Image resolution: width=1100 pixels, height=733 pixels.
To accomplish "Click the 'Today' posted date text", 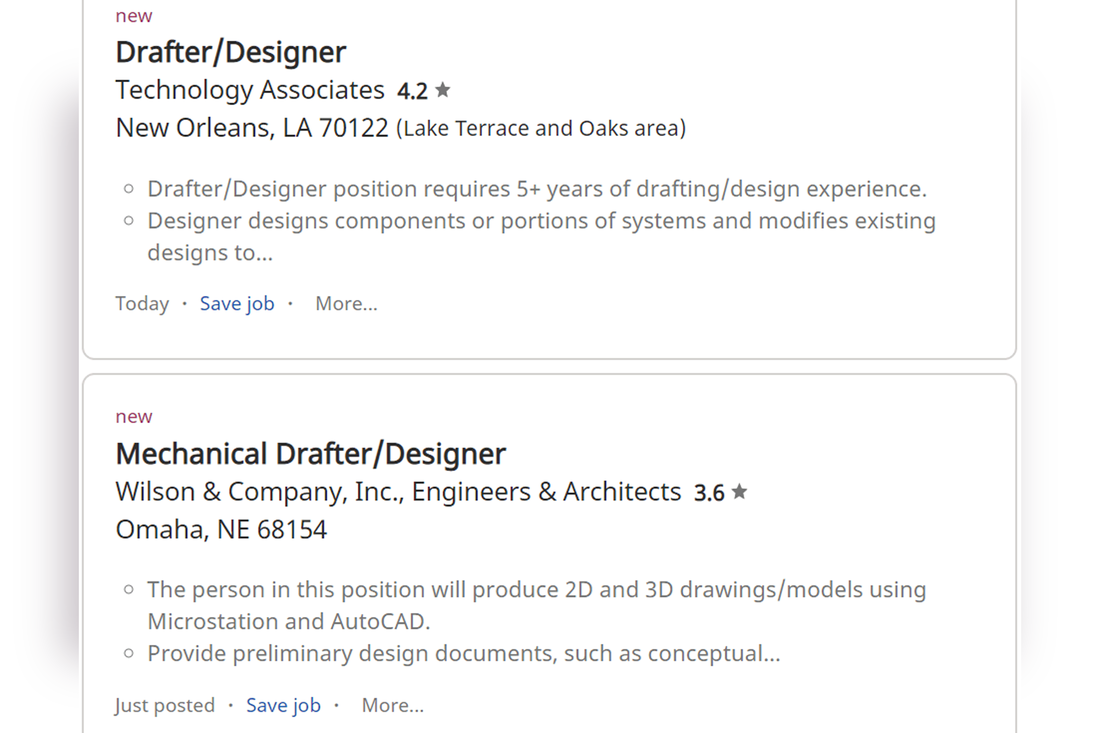I will pos(142,304).
